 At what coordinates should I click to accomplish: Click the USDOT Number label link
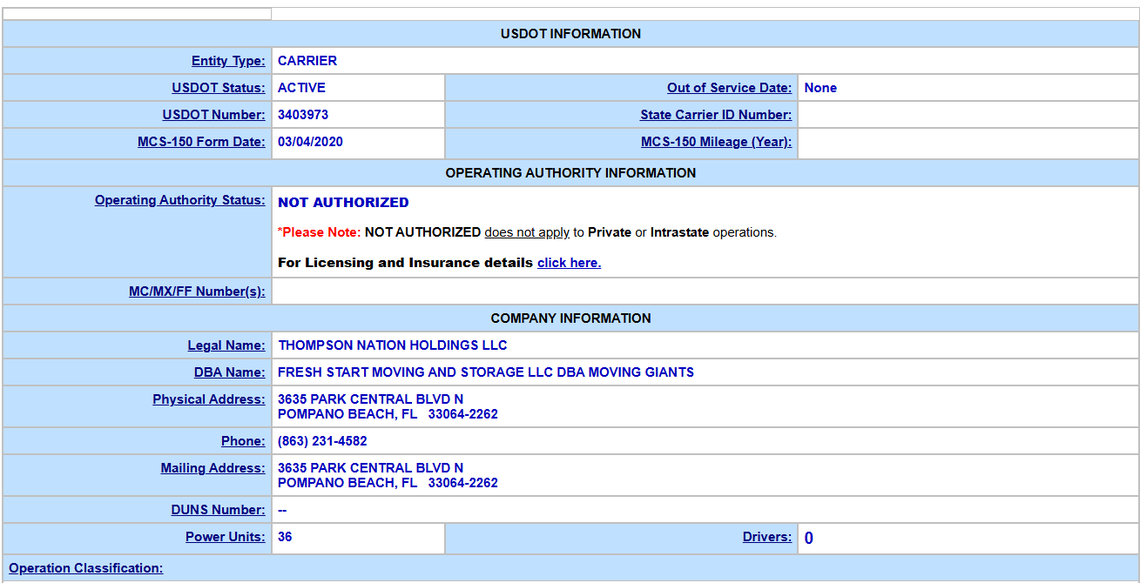[x=212, y=115]
